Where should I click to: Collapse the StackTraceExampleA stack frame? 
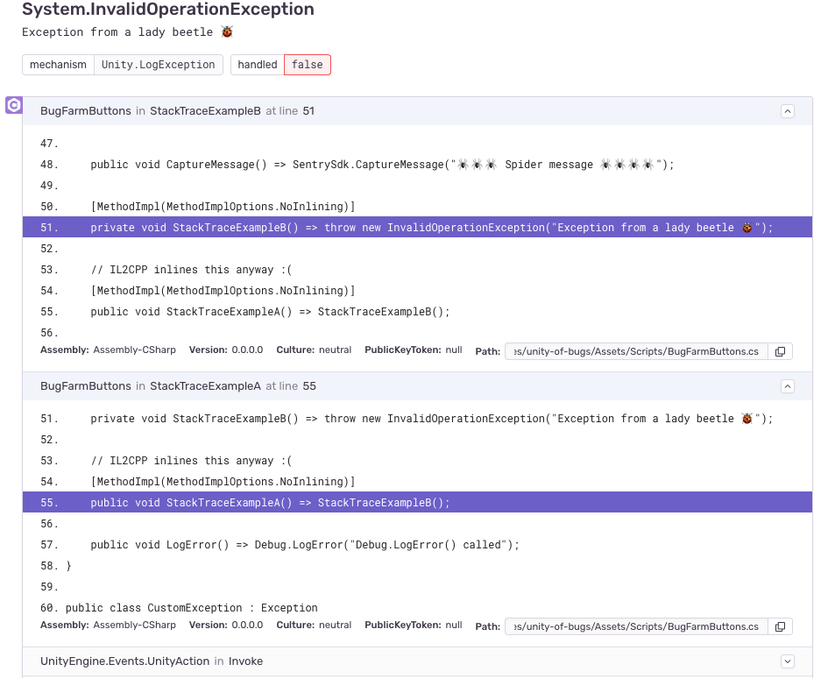coord(787,386)
